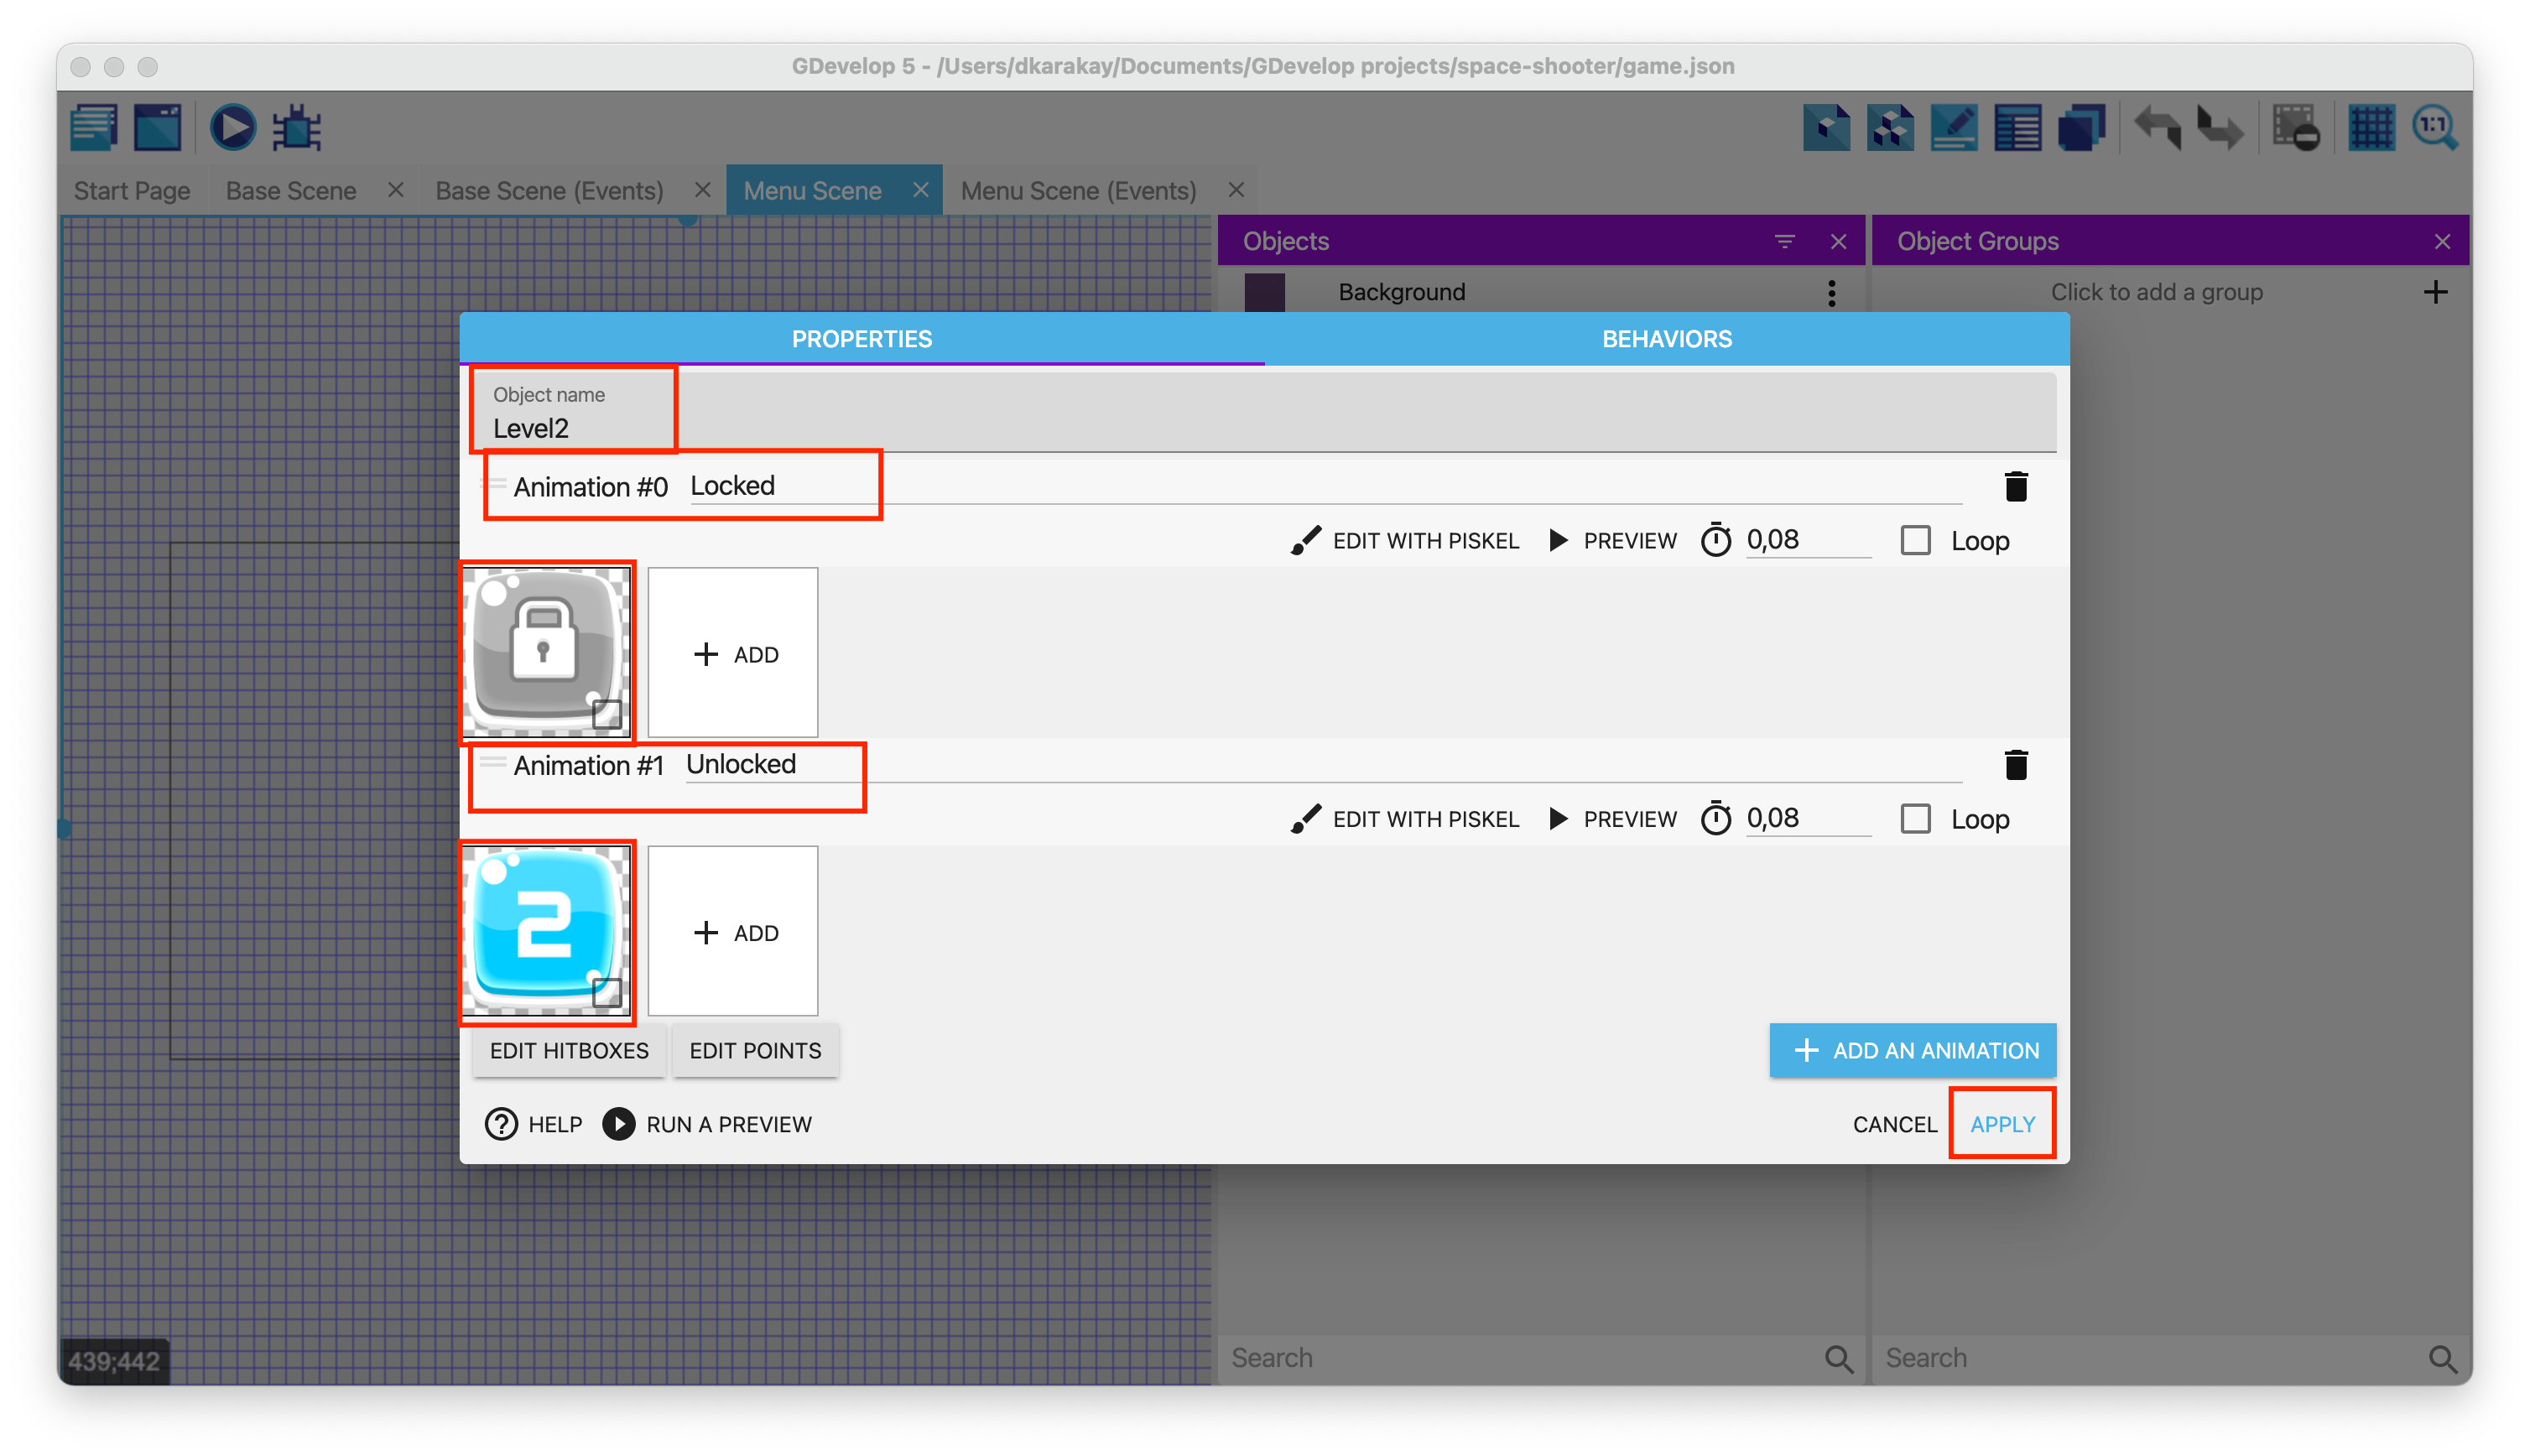2530x1456 pixels.
Task: Tick checkbox on locked sprite thumbnail
Action: (606, 714)
